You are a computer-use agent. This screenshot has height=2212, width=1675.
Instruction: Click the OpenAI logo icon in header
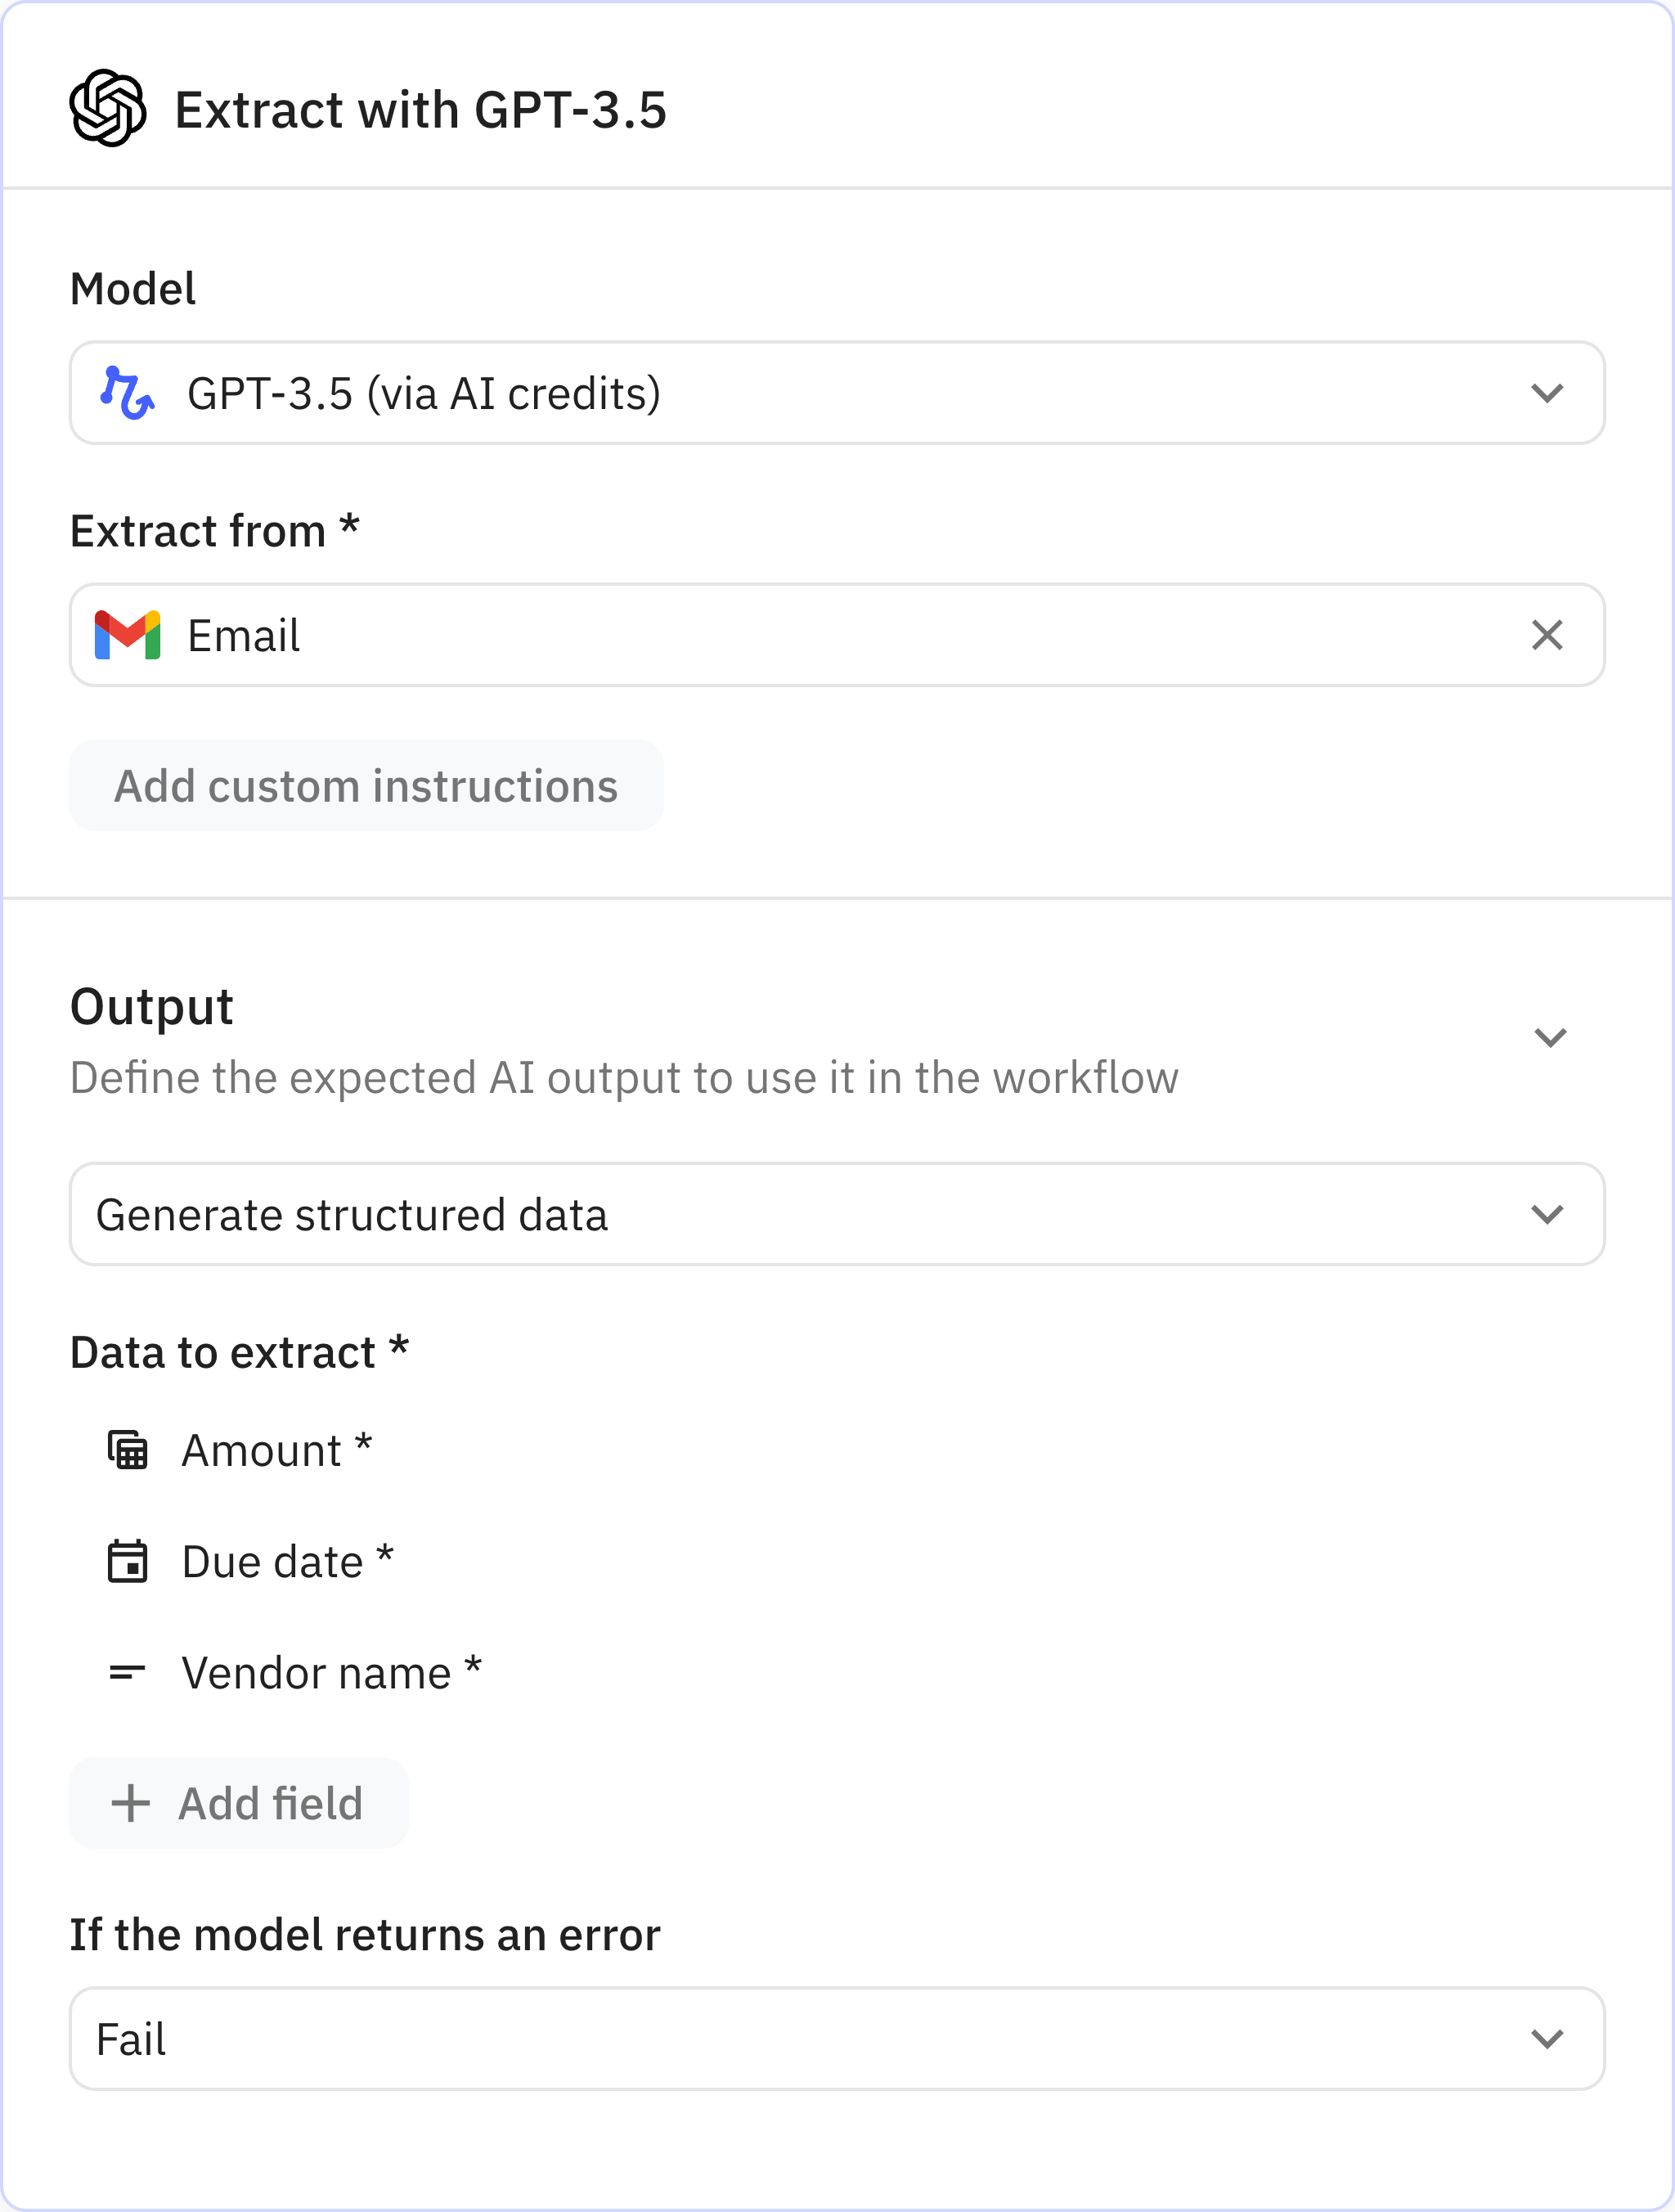[108, 108]
